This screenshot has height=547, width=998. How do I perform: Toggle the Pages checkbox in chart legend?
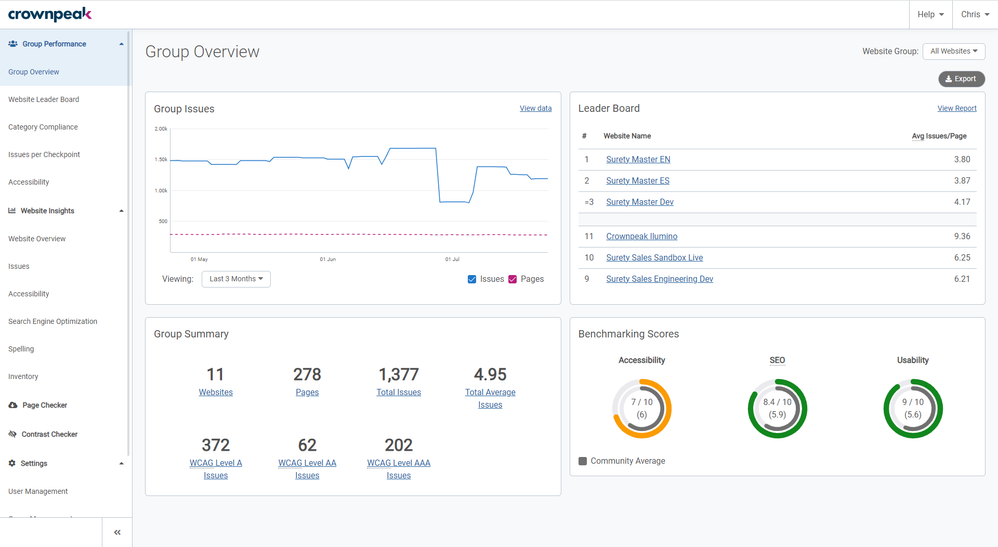pyautogui.click(x=512, y=279)
